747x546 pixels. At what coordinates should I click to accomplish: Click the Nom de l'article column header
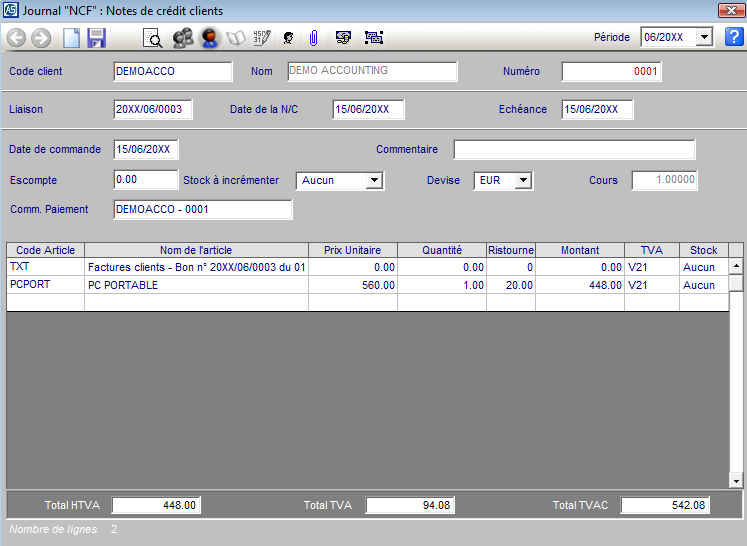coord(196,250)
